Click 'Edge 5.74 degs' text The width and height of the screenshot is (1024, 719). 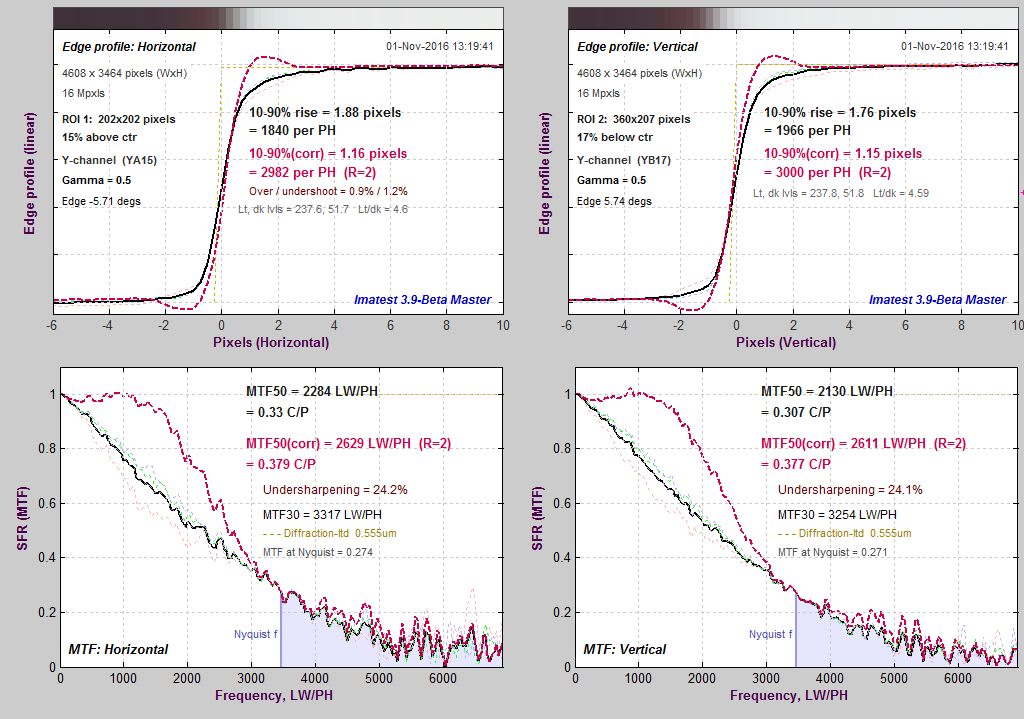pyautogui.click(x=614, y=201)
